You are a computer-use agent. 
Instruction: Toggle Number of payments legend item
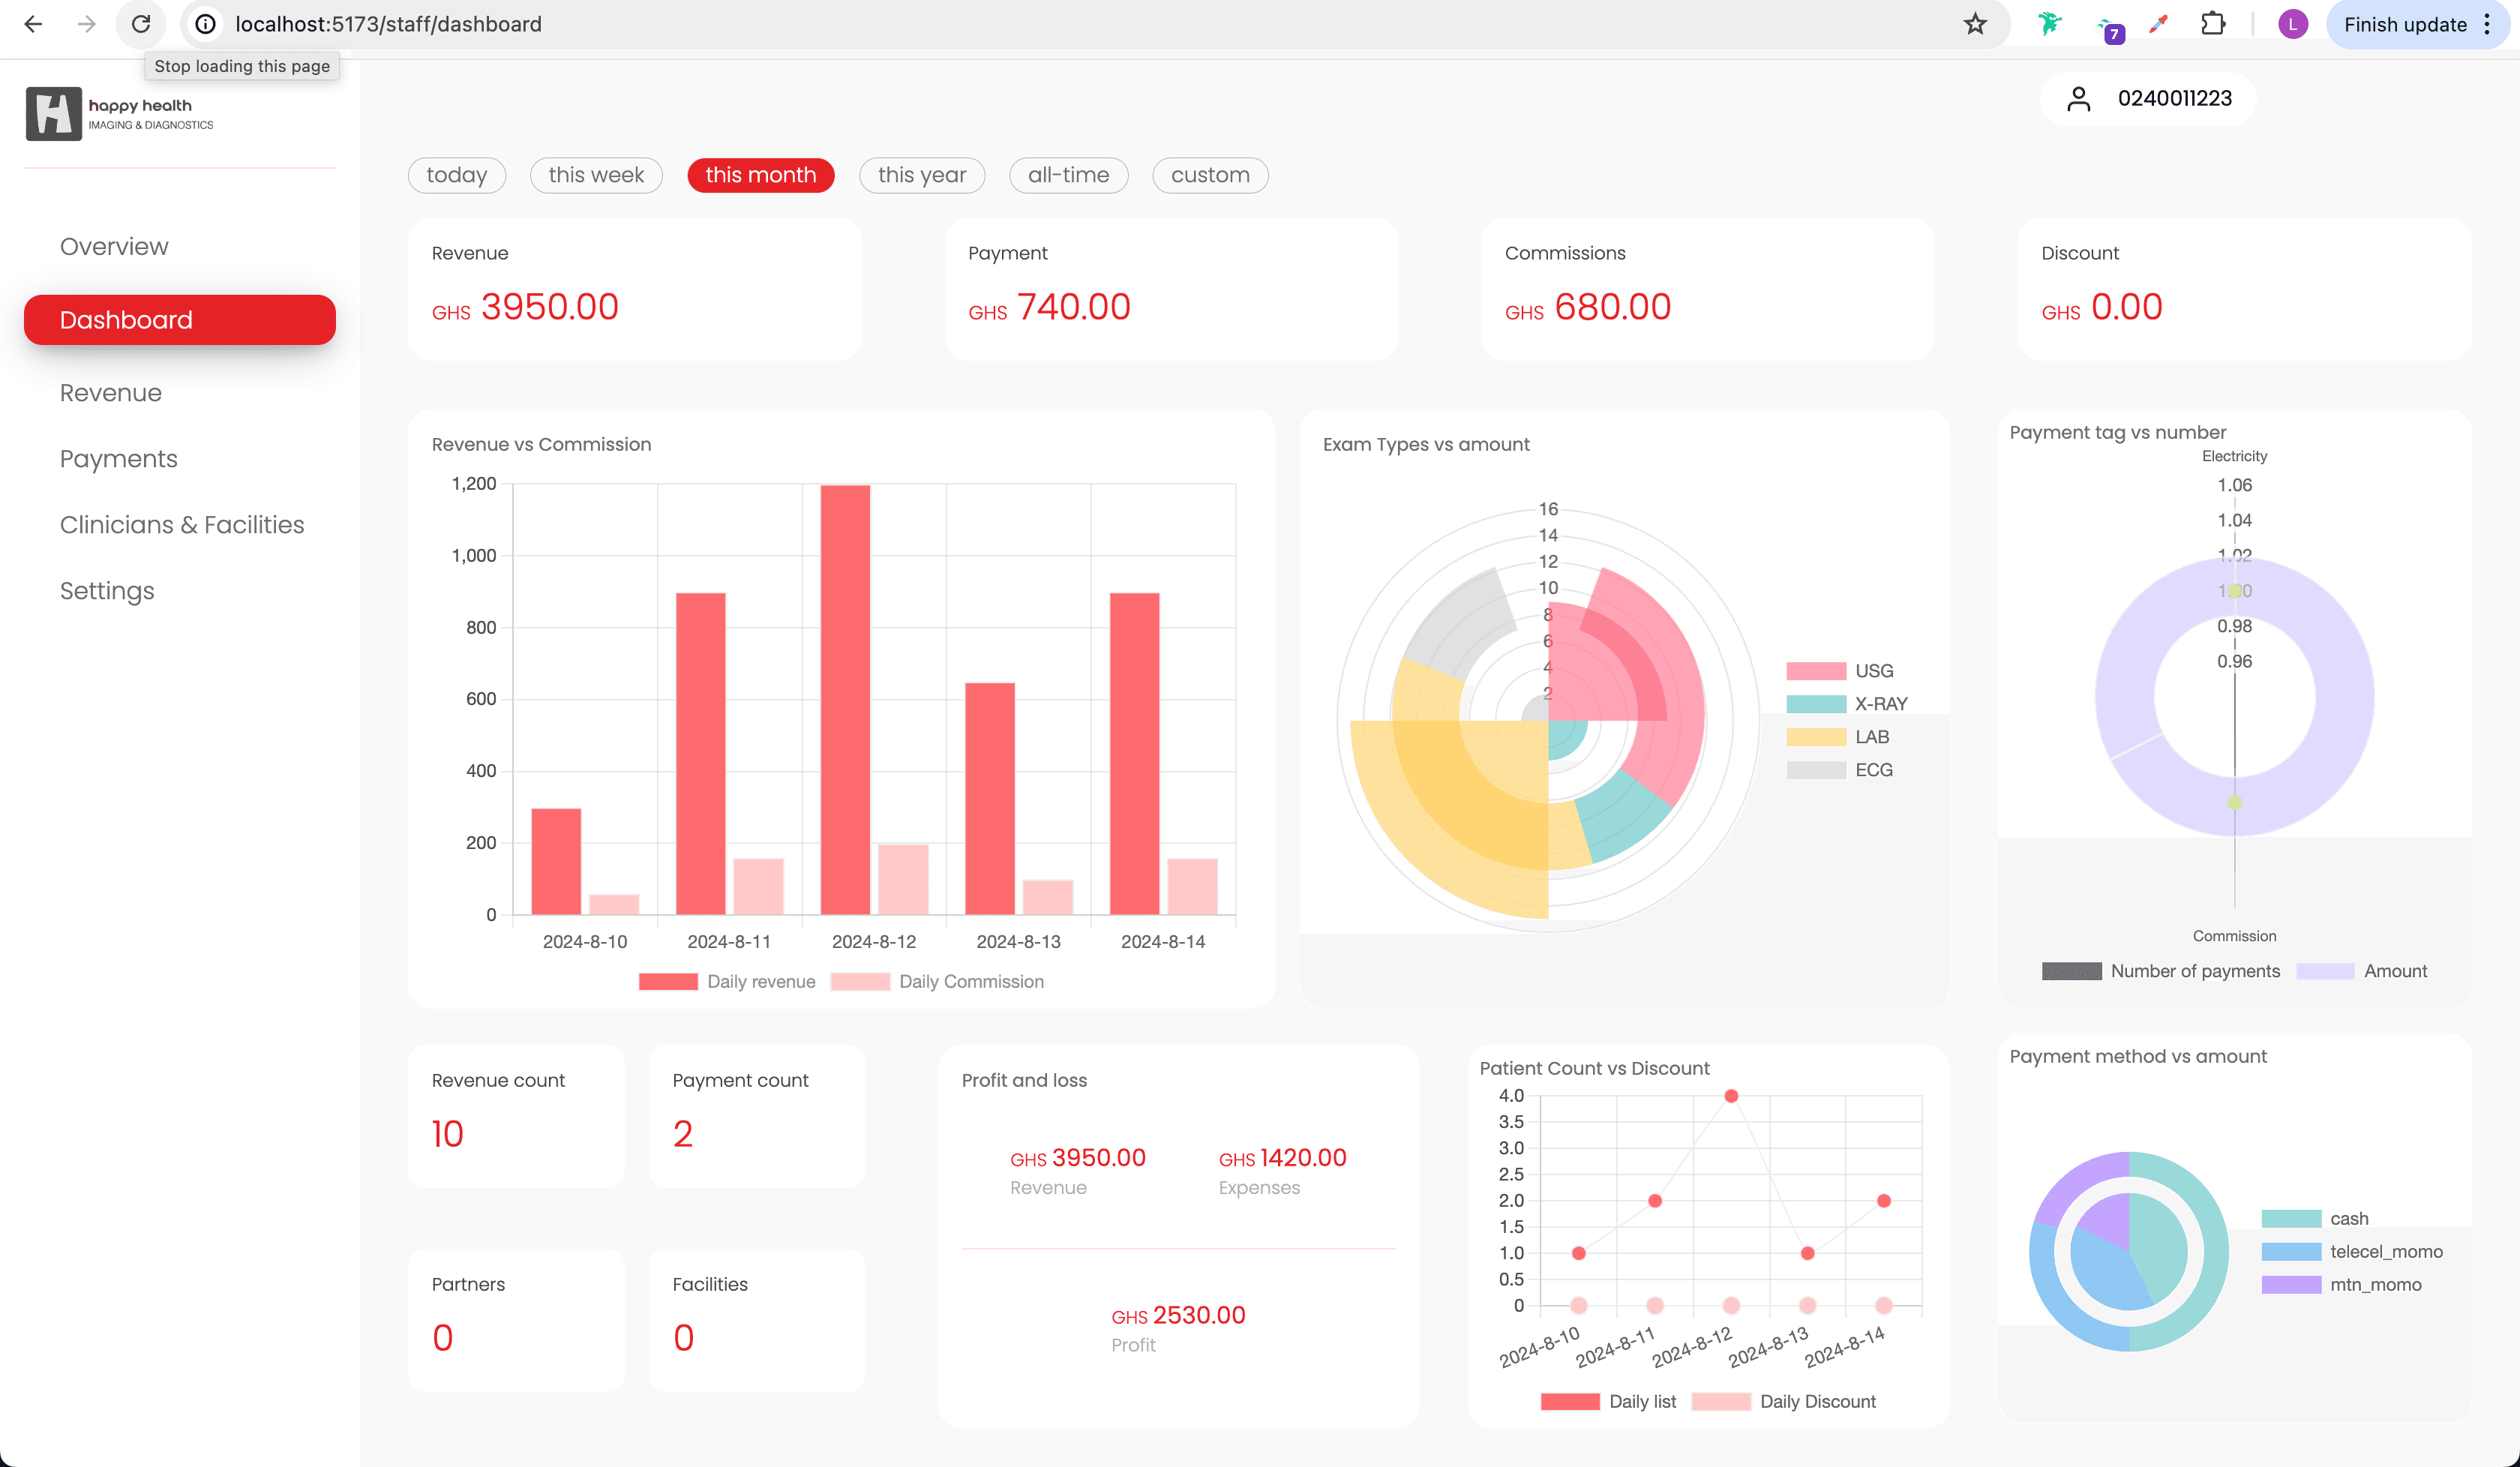2161,971
